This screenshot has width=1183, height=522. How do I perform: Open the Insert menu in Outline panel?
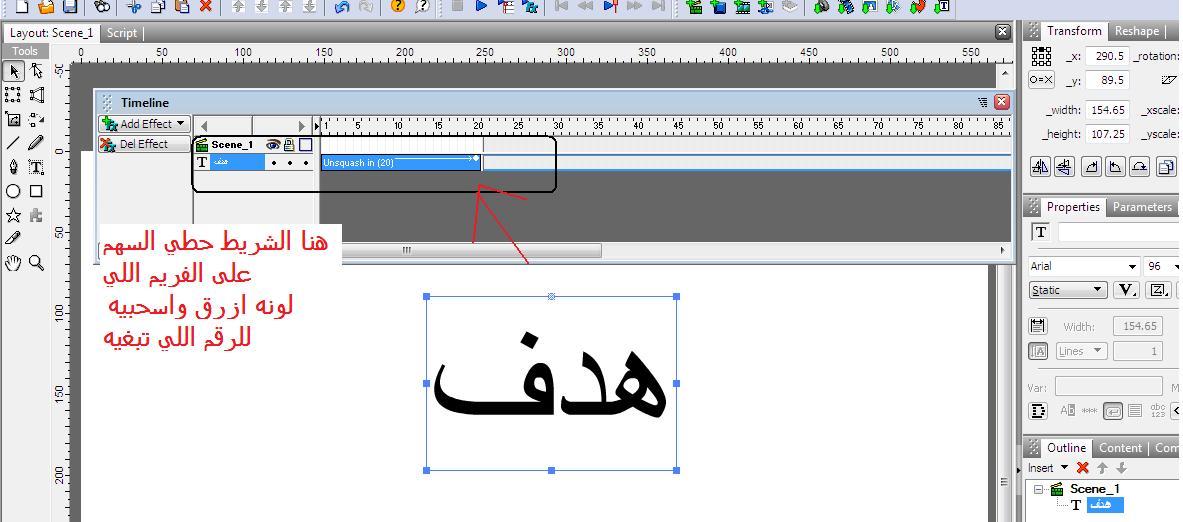pos(1048,468)
